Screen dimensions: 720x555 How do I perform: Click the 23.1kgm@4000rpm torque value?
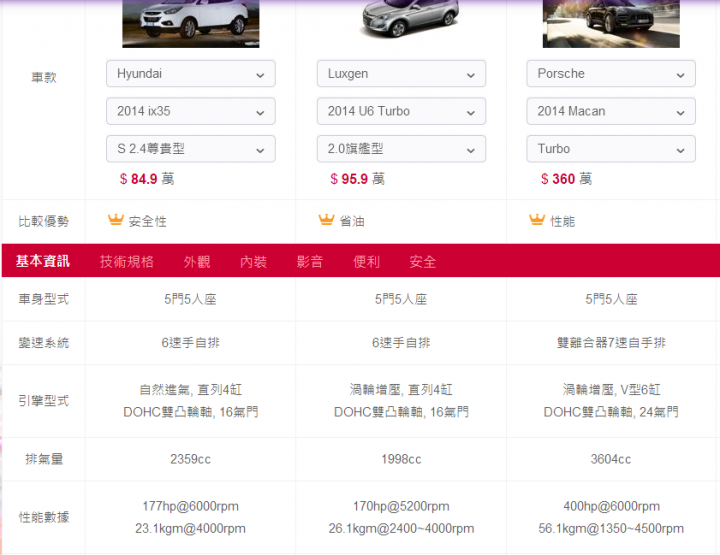click(190, 529)
